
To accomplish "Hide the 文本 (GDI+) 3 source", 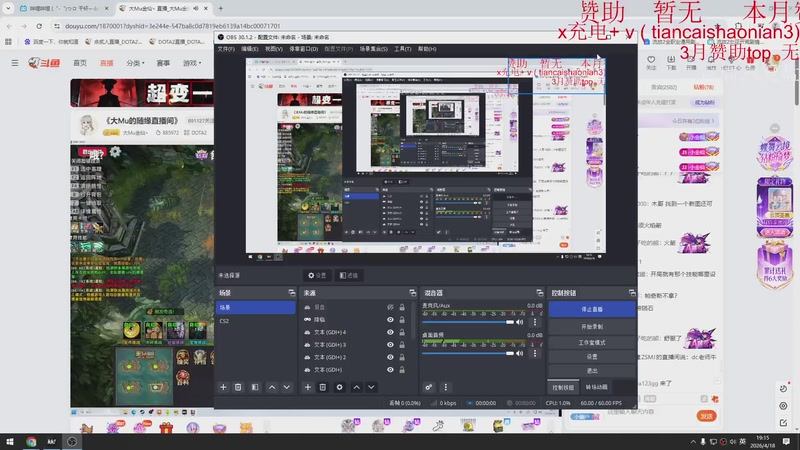I will pyautogui.click(x=390, y=345).
